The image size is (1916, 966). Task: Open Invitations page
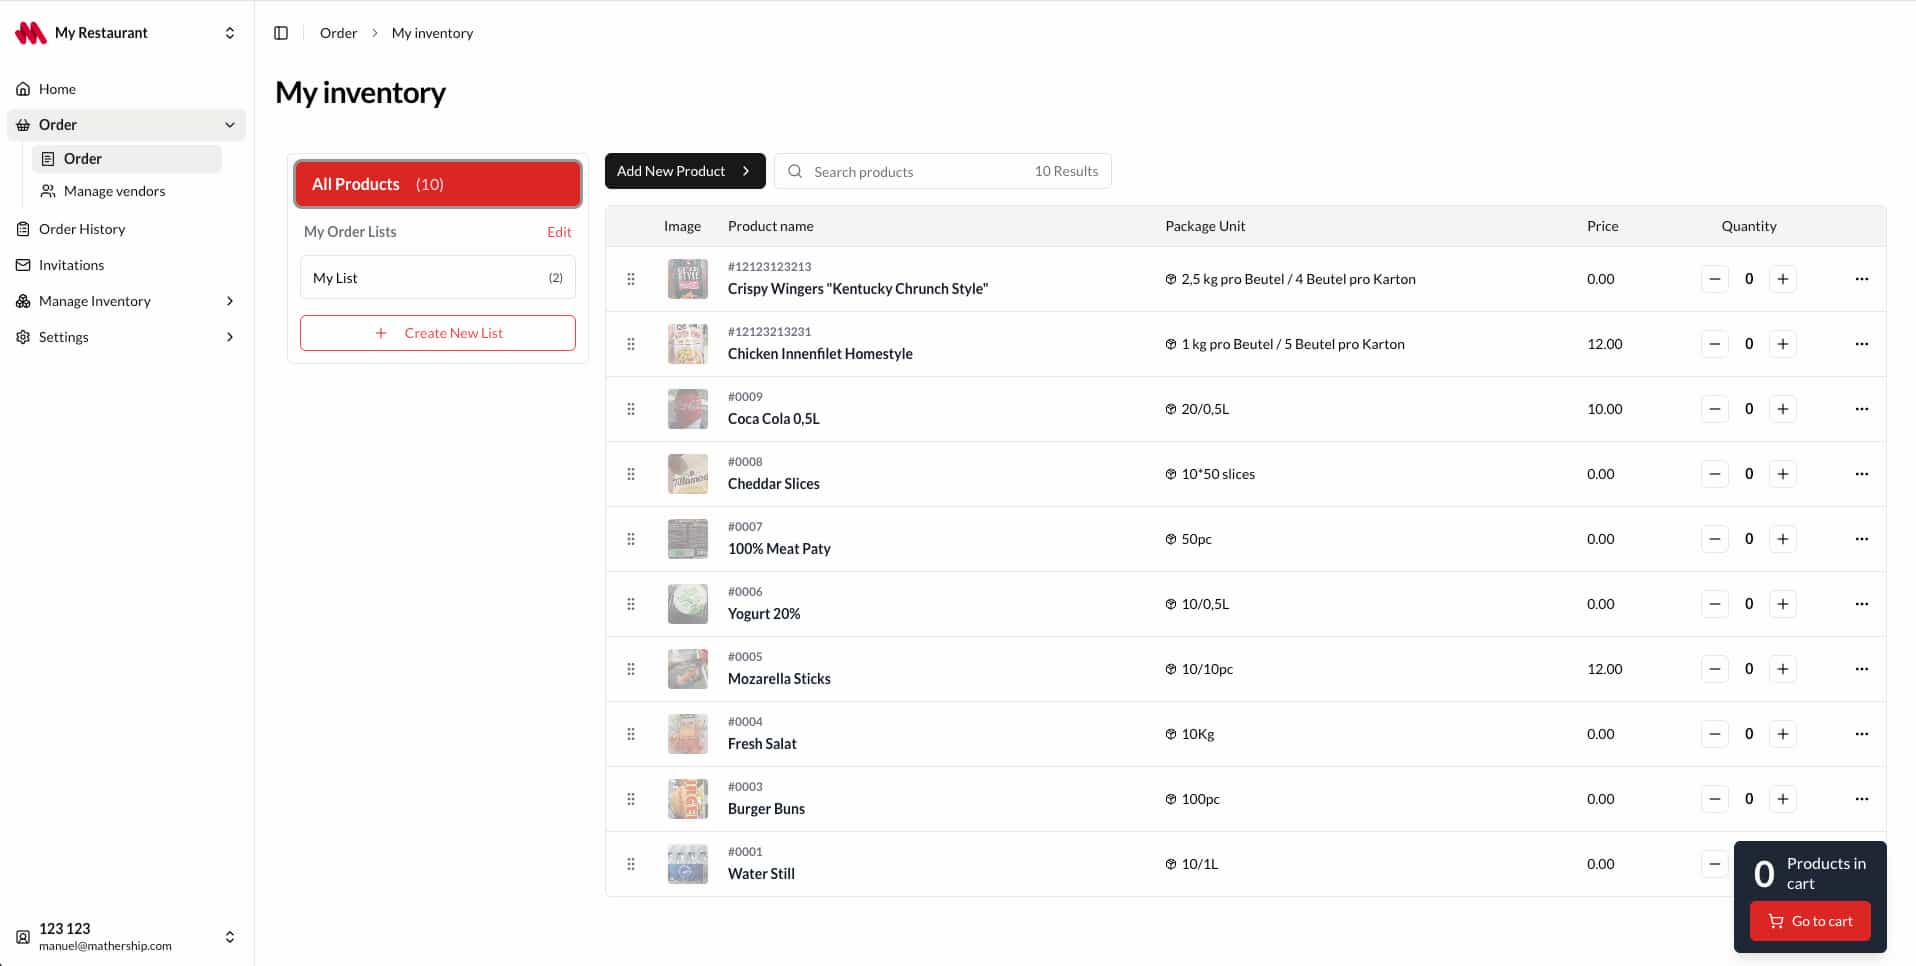point(126,265)
